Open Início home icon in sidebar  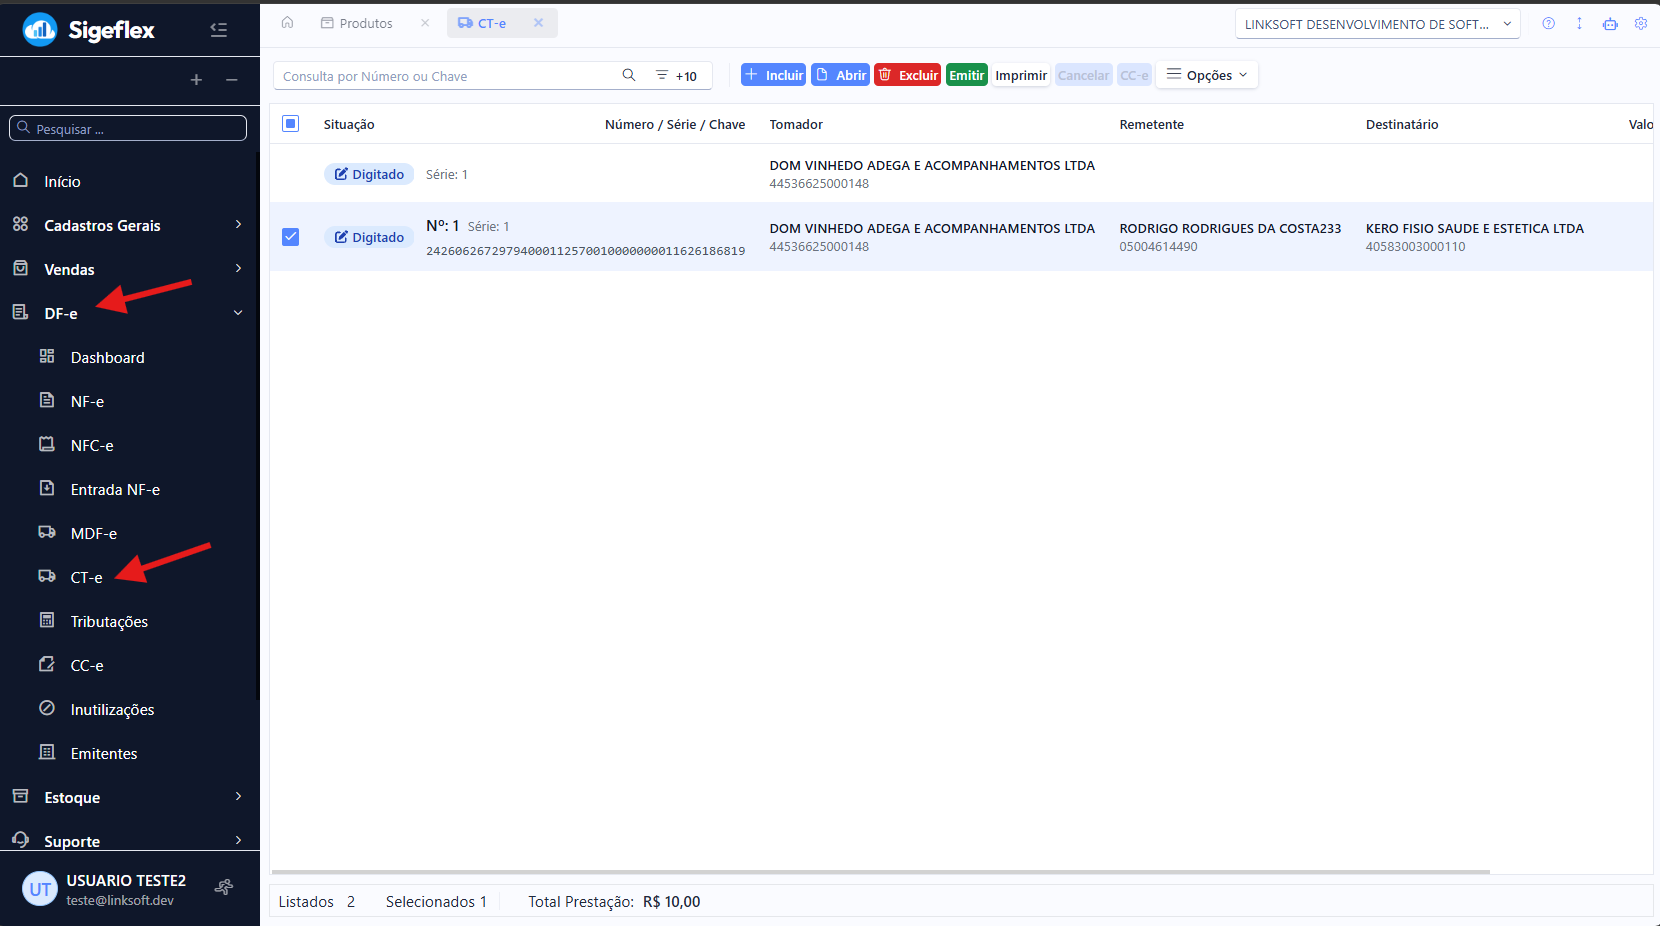coord(20,181)
